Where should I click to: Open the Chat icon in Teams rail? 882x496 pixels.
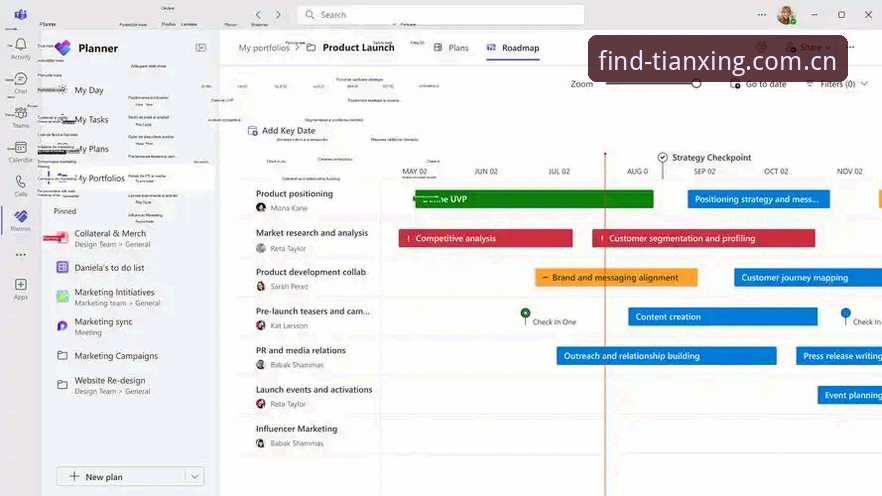21,79
